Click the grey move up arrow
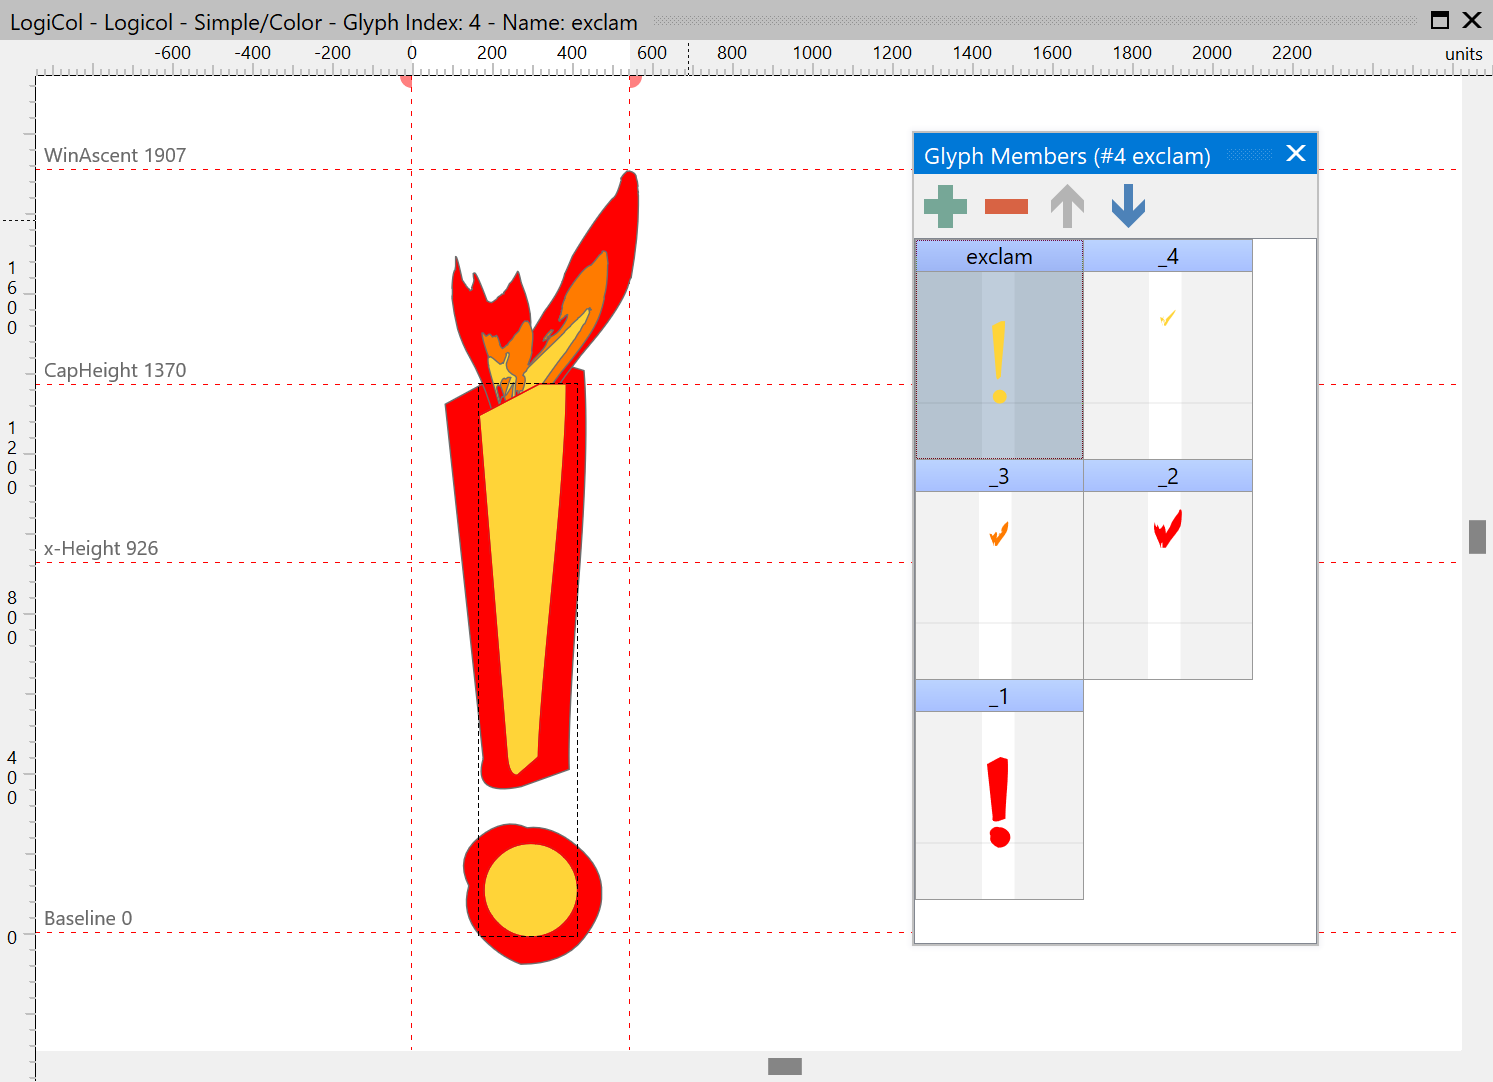The width and height of the screenshot is (1493, 1082). pyautogui.click(x=1067, y=206)
